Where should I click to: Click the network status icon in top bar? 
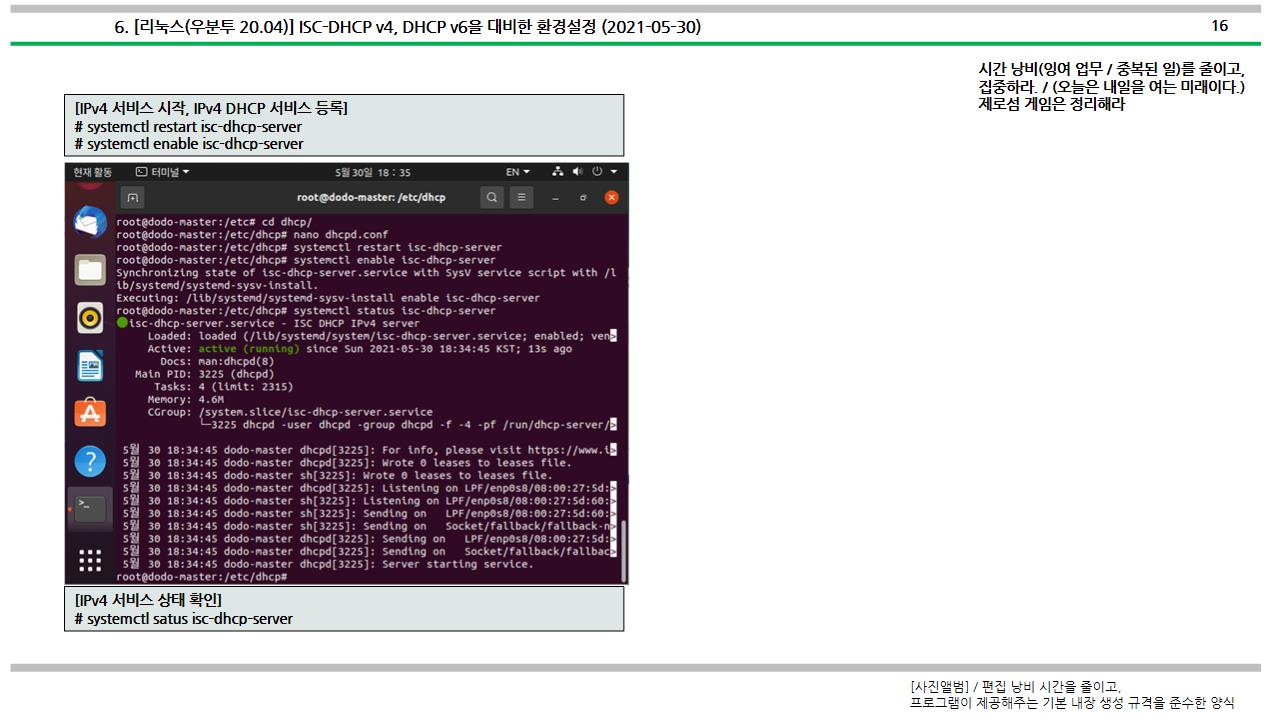click(558, 172)
